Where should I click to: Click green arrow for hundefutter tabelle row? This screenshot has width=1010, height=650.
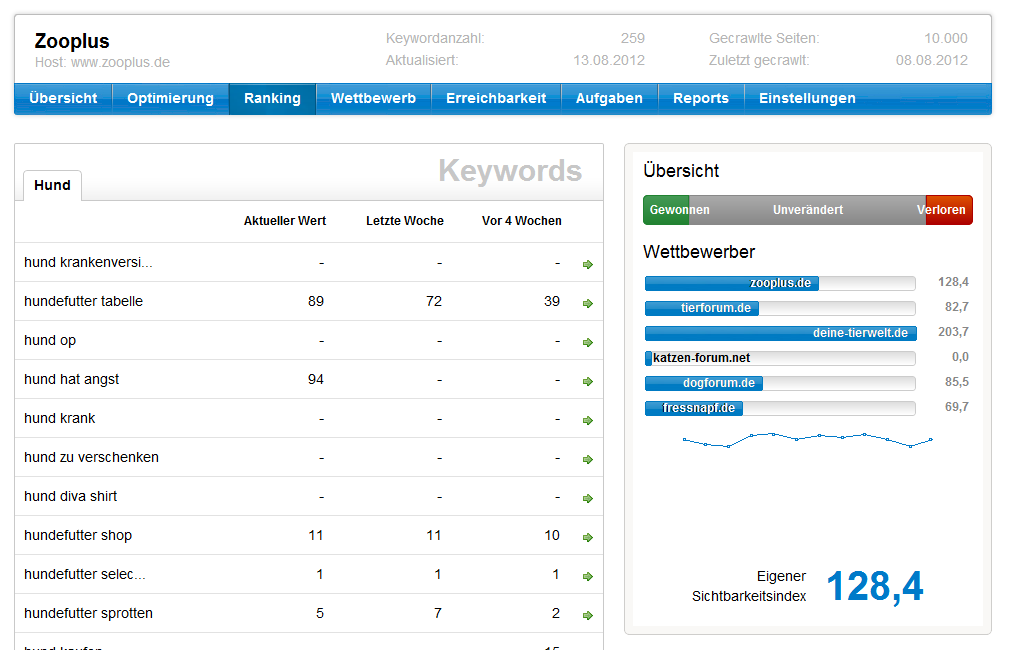(x=588, y=303)
